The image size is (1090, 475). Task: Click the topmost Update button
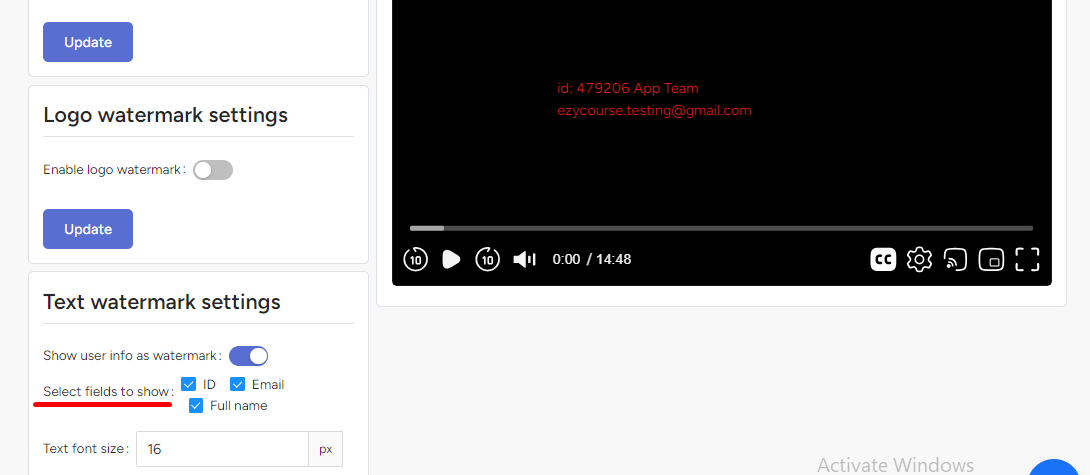click(x=88, y=42)
